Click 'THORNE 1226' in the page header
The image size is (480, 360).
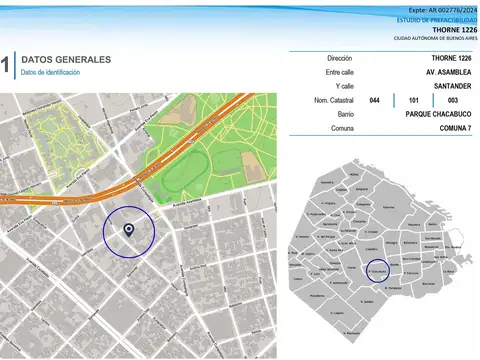point(455,30)
